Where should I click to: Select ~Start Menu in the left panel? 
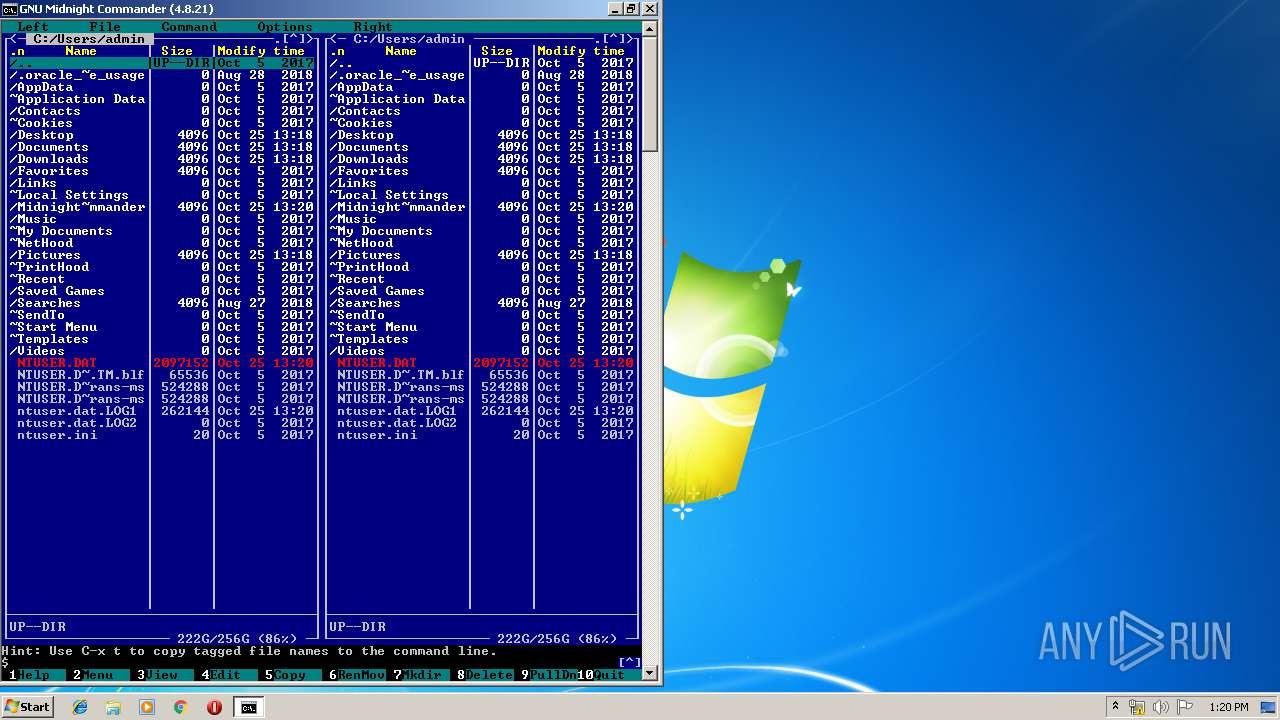[161, 327]
